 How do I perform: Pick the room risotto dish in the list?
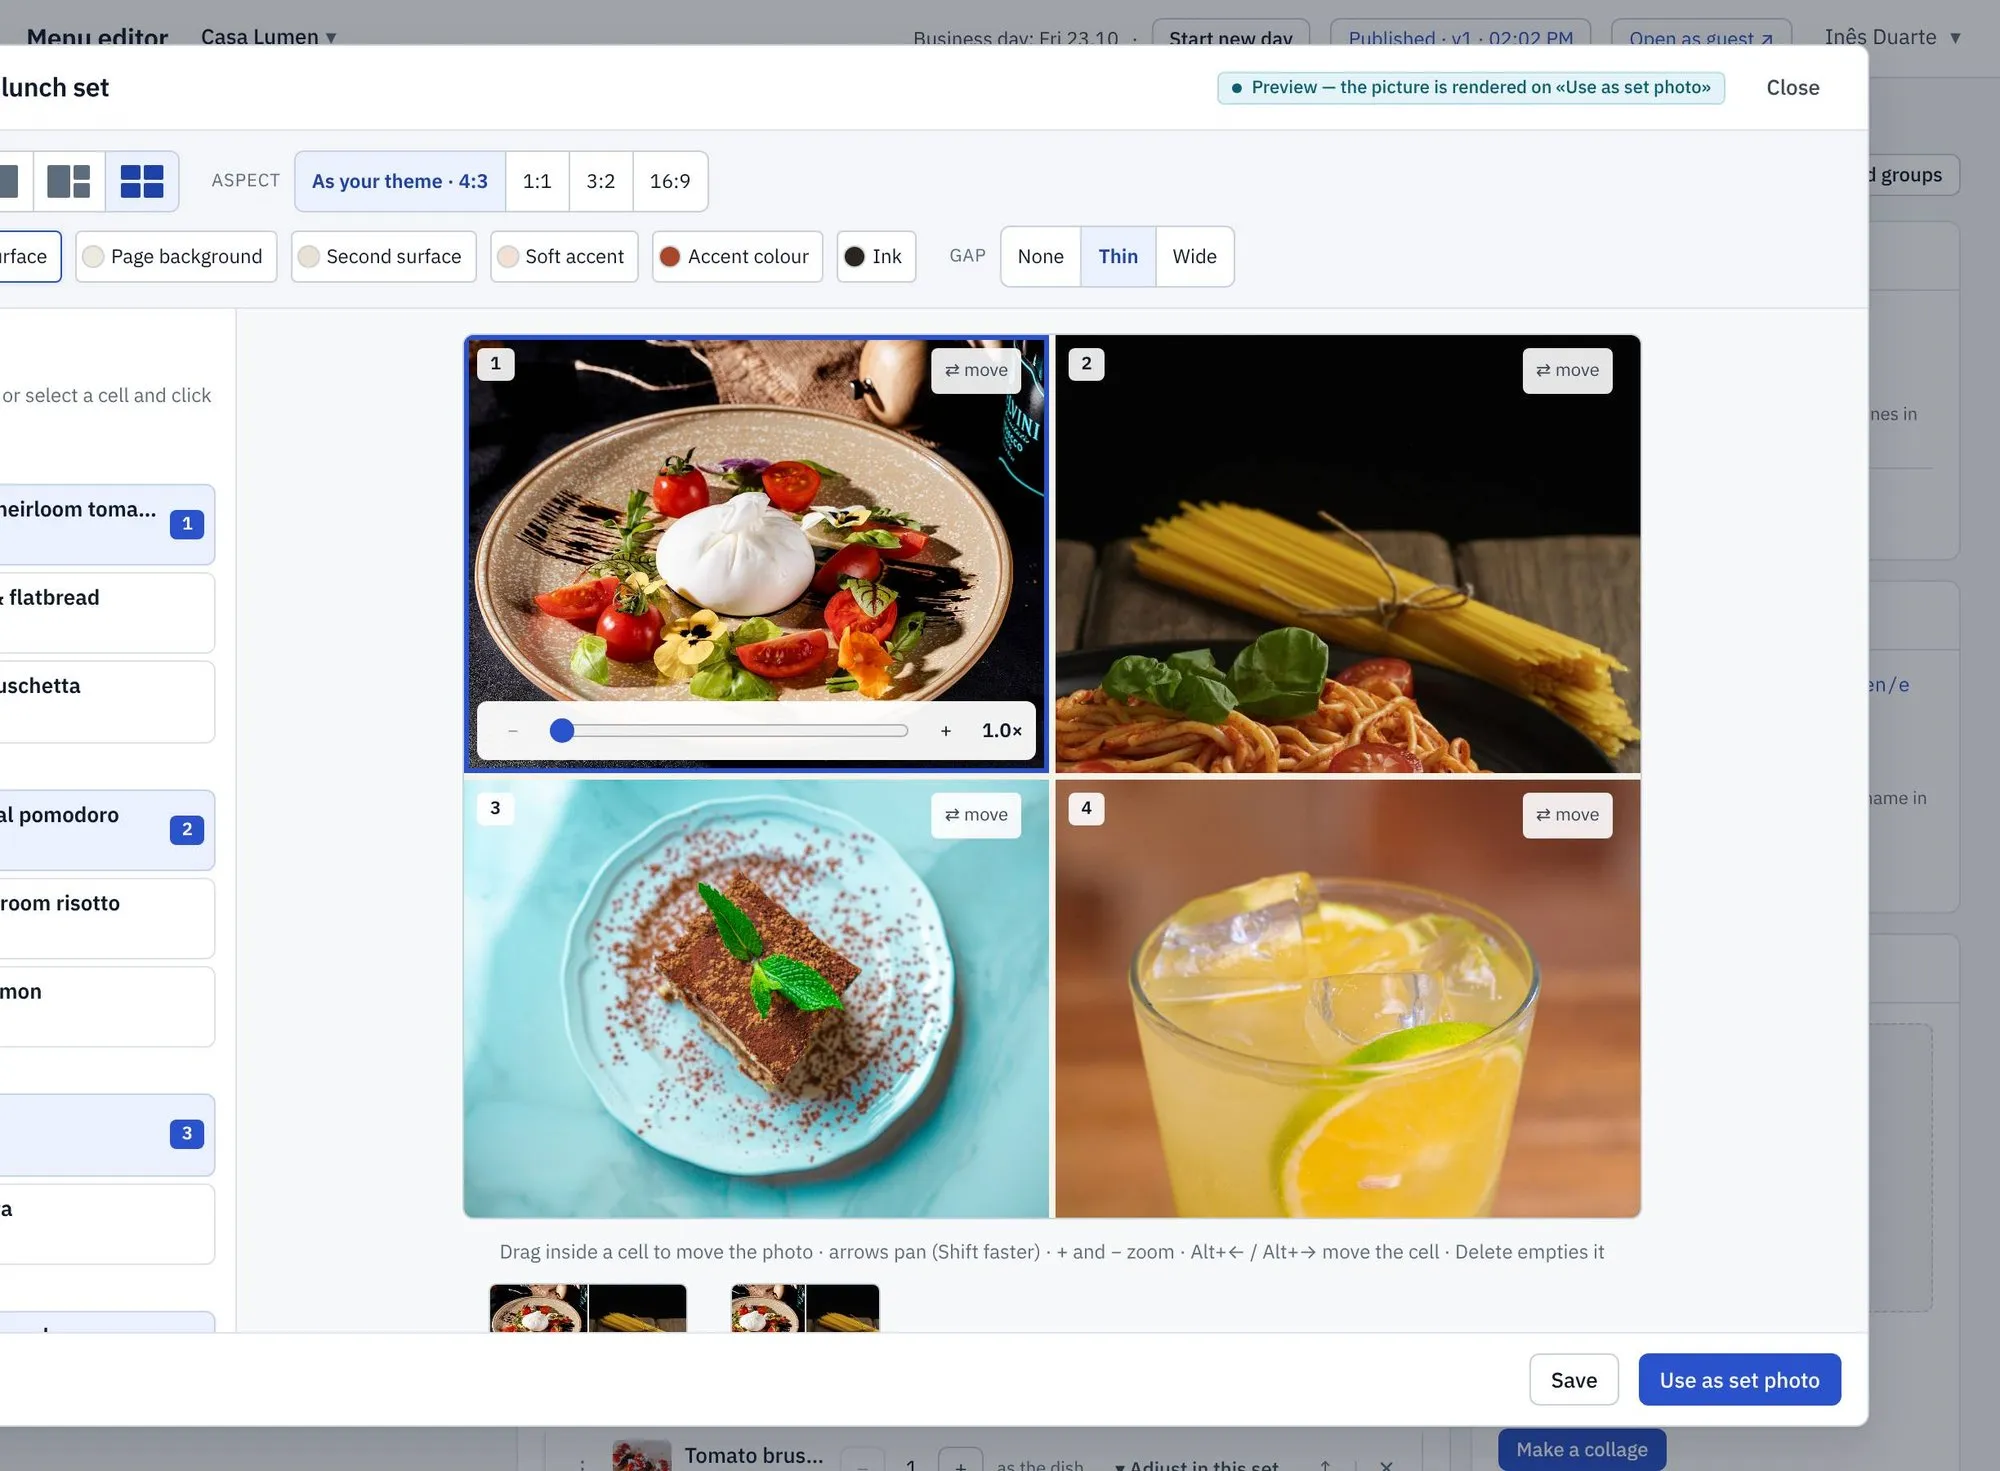(107, 918)
